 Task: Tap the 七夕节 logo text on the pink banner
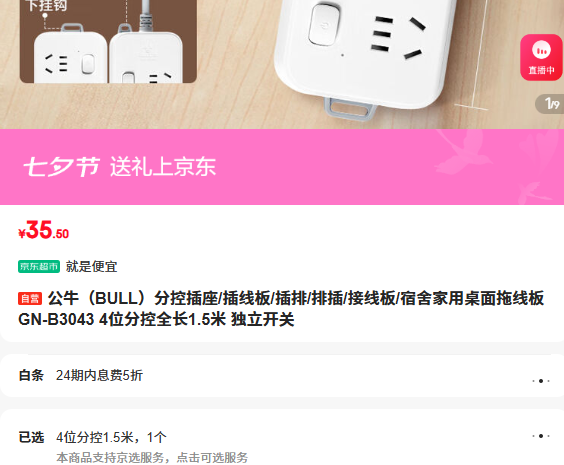coord(62,167)
